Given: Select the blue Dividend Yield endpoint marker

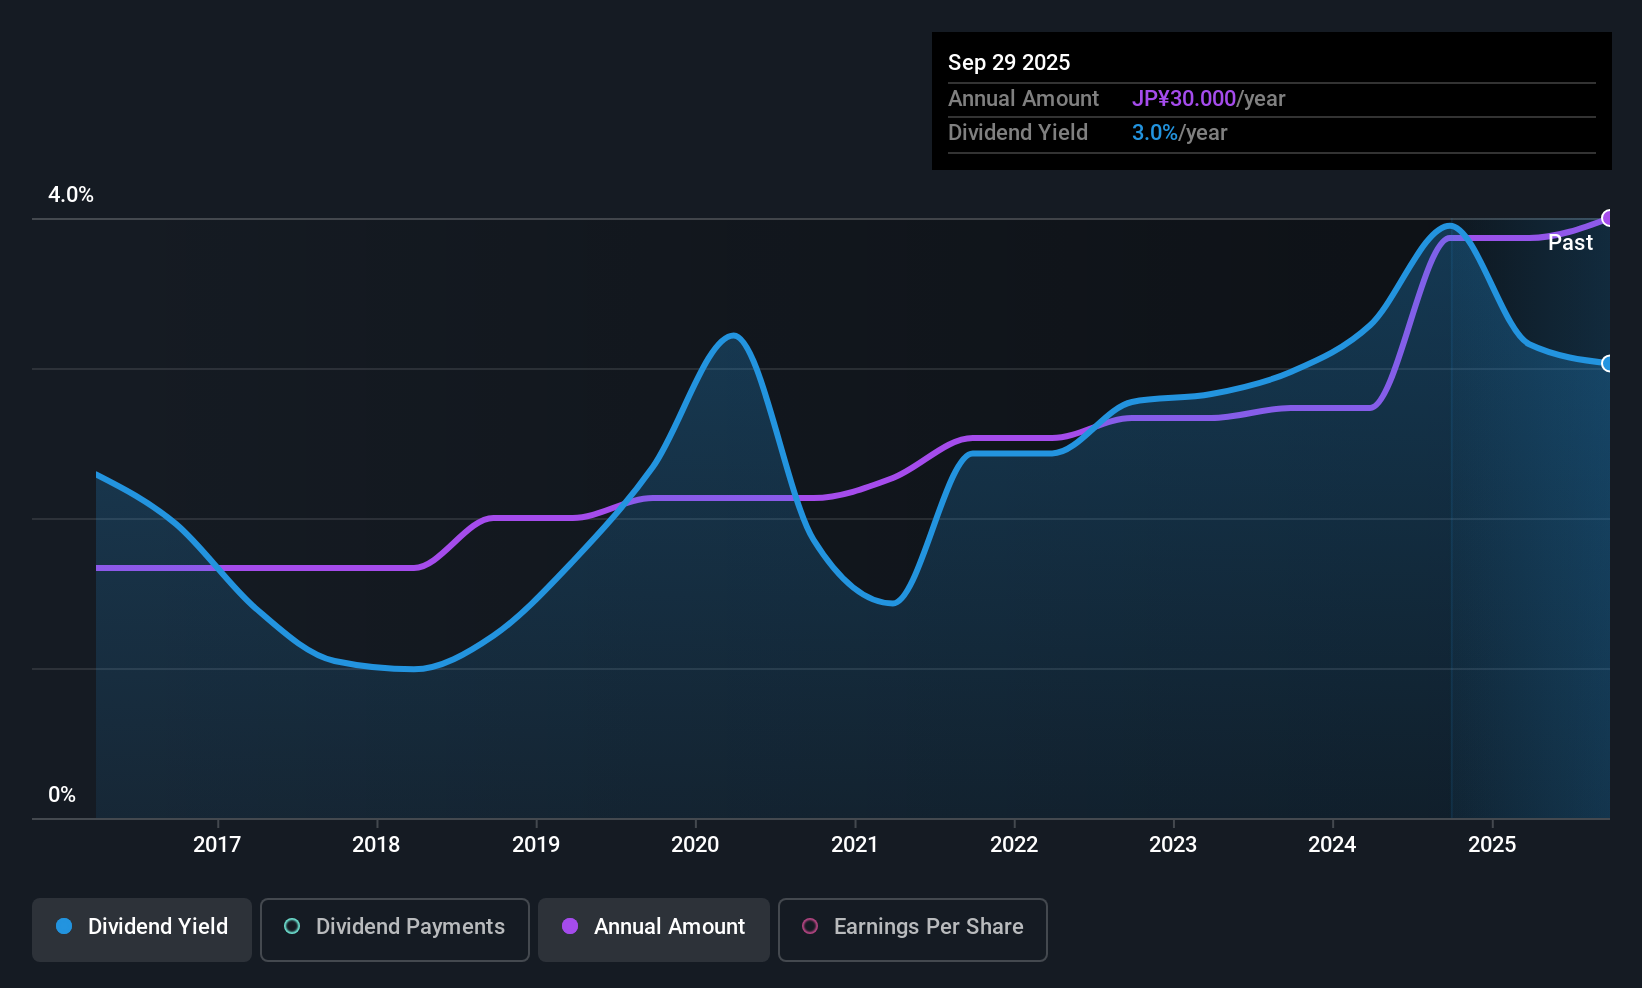Looking at the screenshot, I should click(1608, 363).
